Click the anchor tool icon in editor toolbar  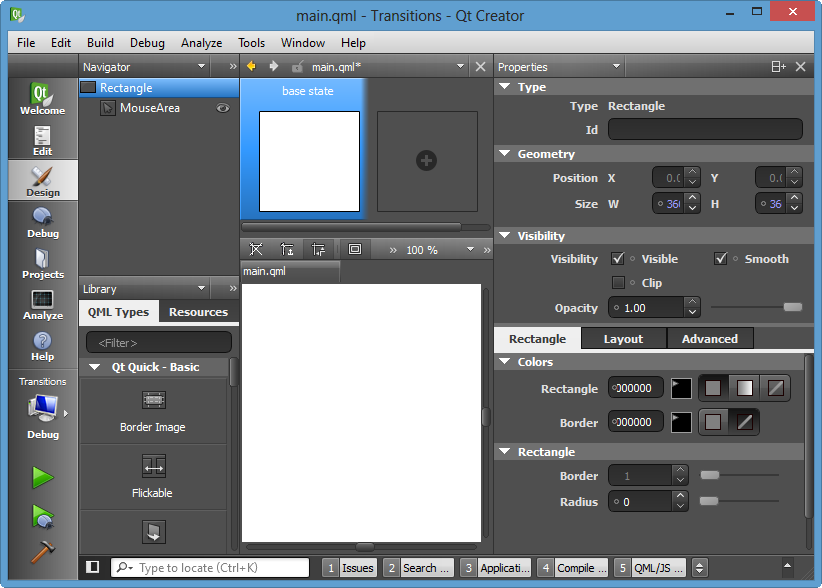[287, 249]
